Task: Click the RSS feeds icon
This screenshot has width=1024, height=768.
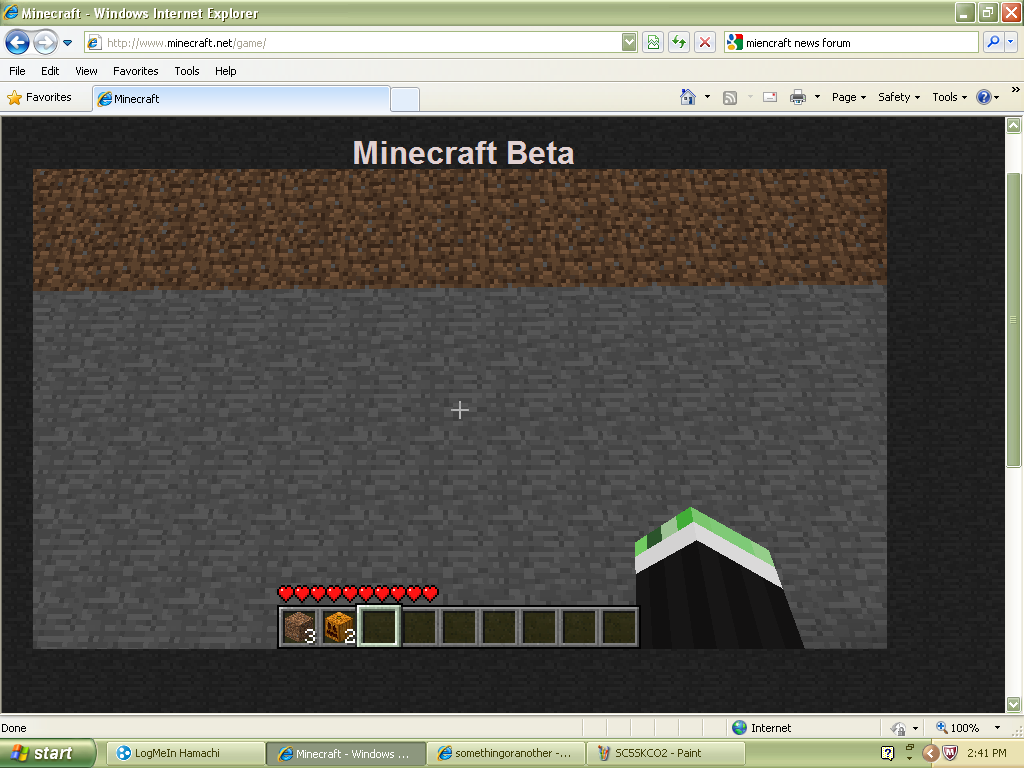Action: 730,98
